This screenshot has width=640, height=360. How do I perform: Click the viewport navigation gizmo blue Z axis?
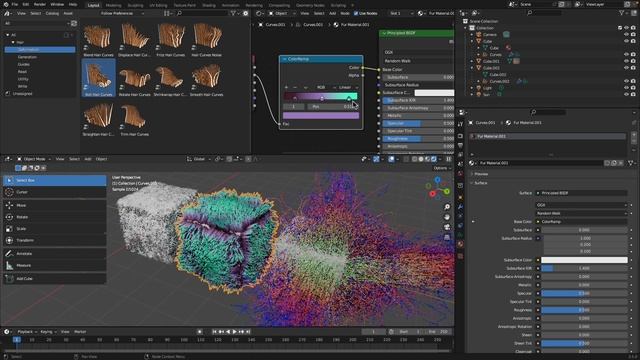tap(438, 180)
